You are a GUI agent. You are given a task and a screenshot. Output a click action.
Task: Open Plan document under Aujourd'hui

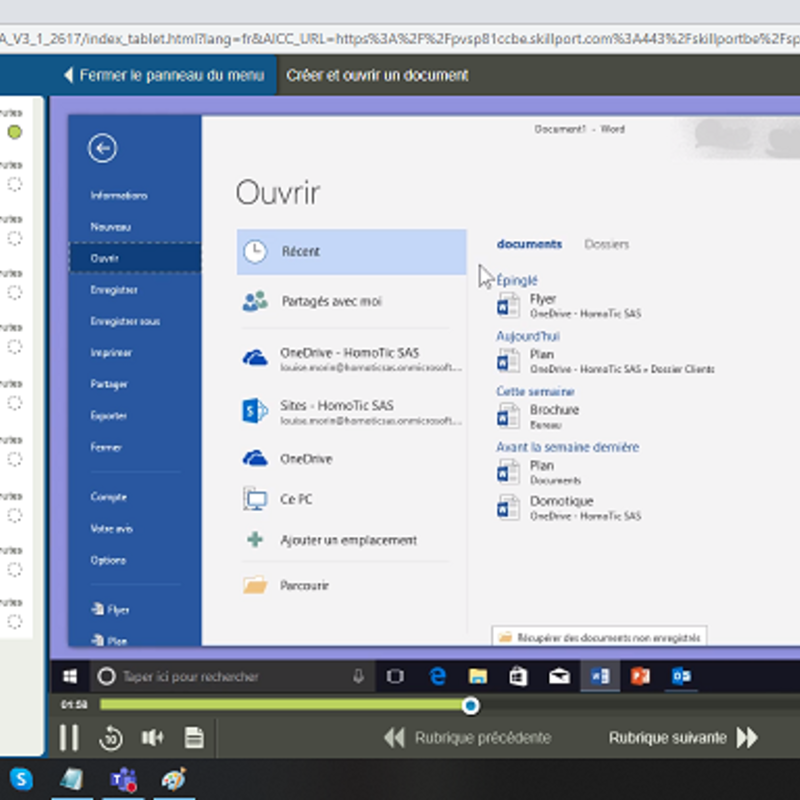(606, 361)
